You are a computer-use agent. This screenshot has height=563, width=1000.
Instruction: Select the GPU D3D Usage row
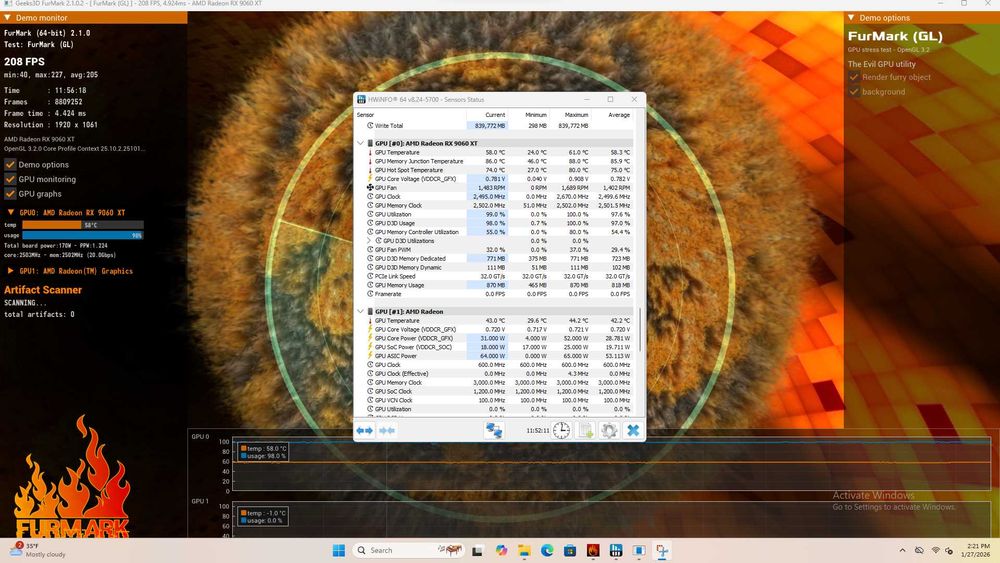[x=495, y=223]
